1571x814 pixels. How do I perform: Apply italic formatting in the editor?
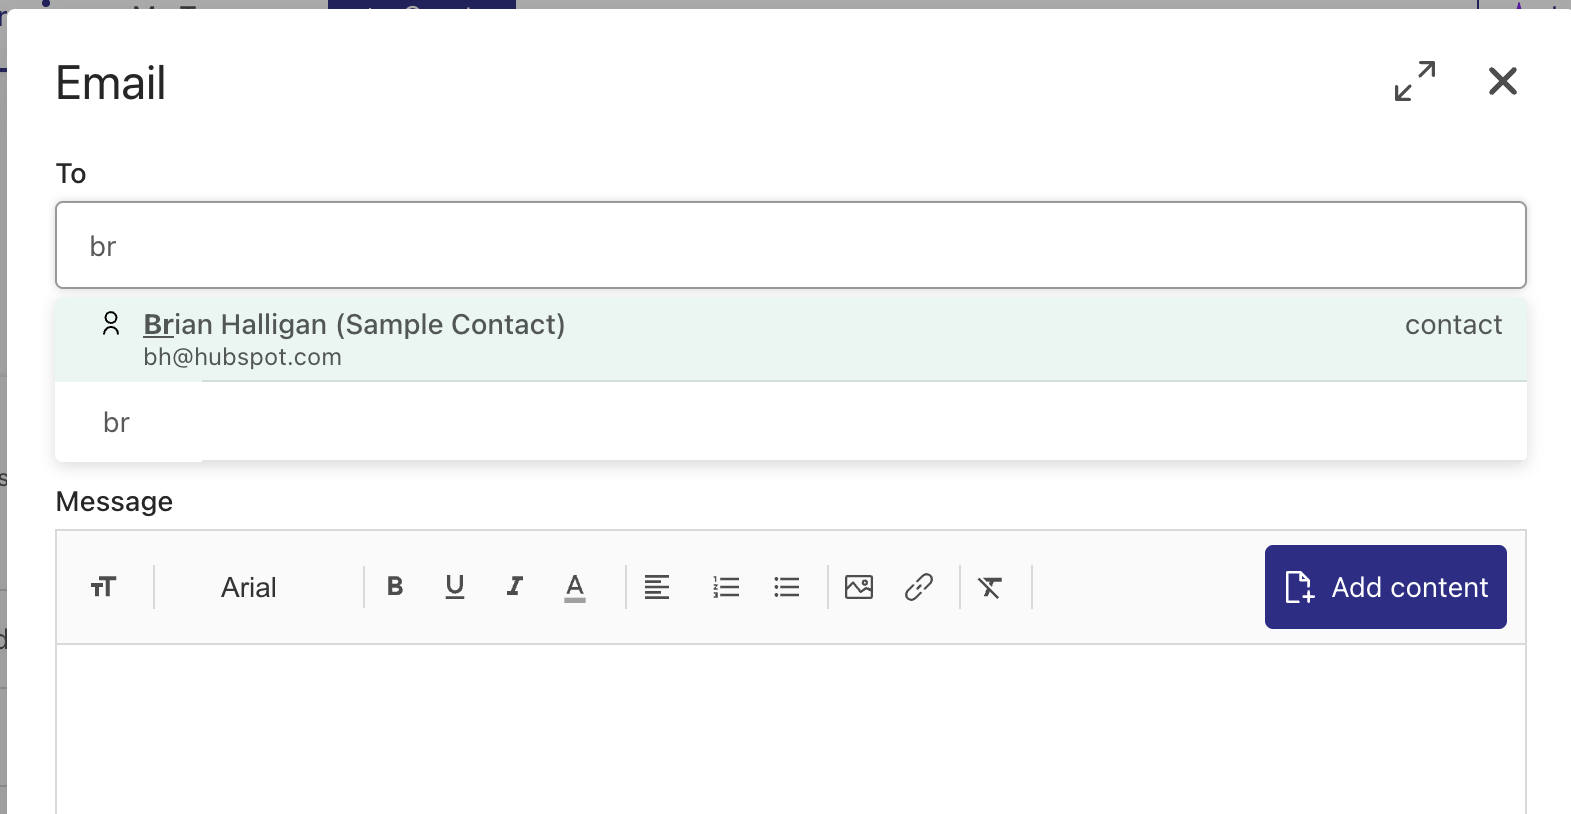coord(514,587)
